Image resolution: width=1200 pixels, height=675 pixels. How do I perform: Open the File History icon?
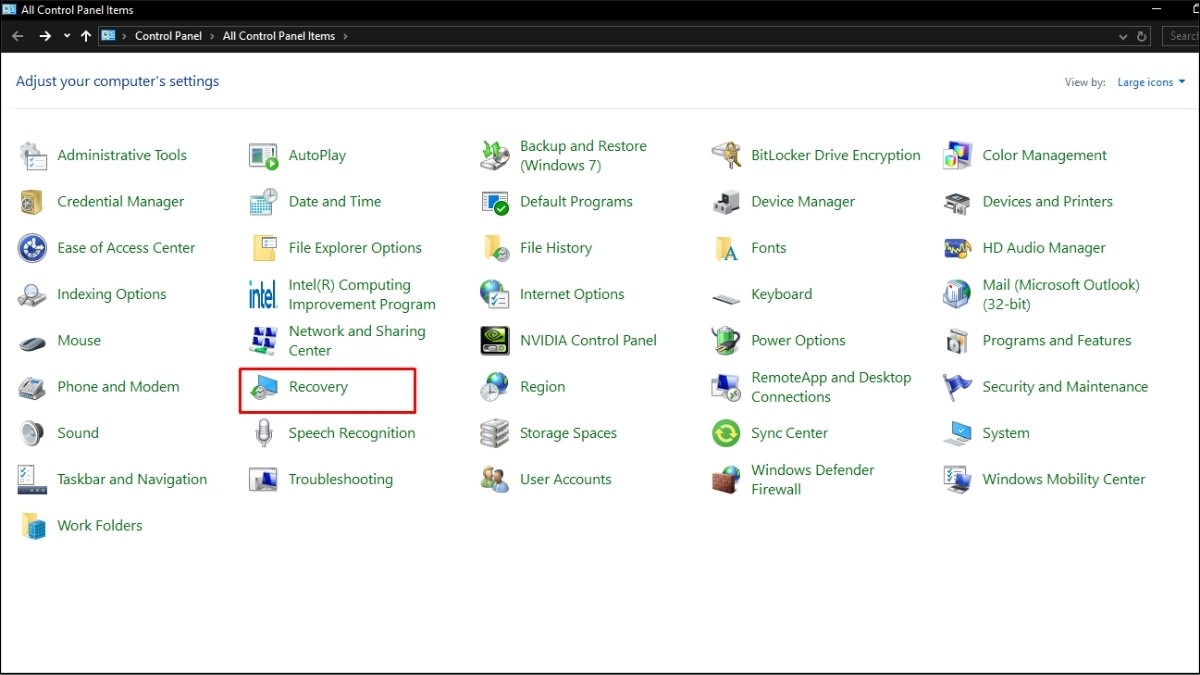pos(495,248)
